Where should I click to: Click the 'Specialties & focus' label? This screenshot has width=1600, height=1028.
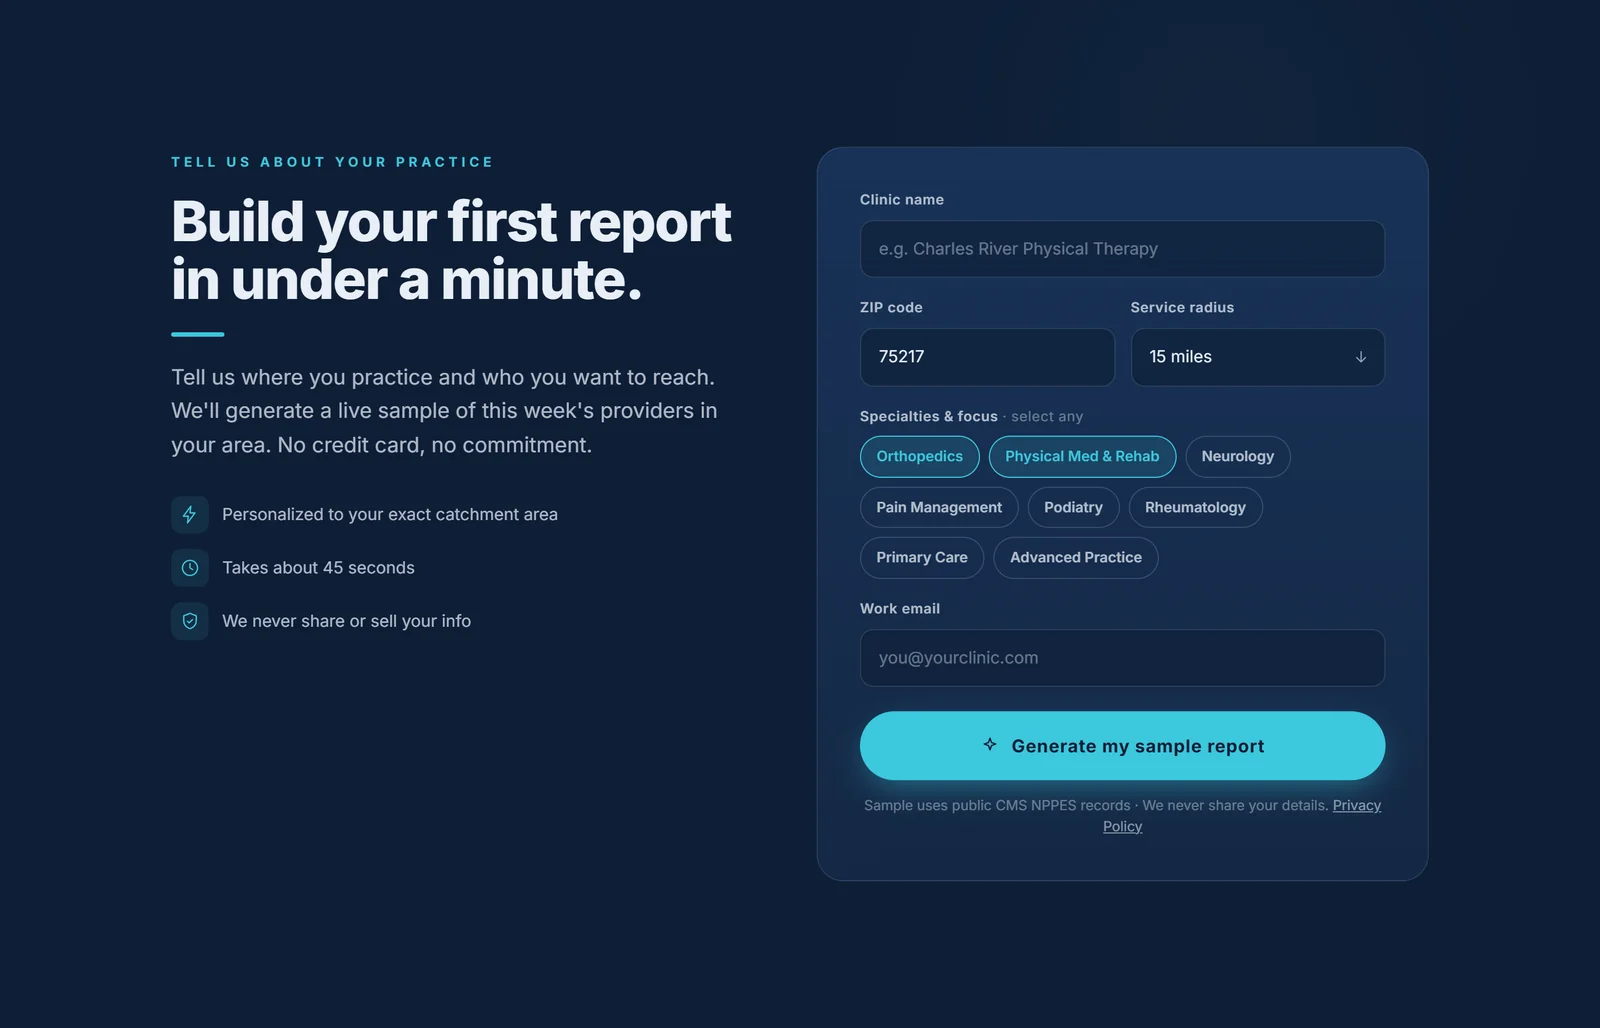[928, 417]
